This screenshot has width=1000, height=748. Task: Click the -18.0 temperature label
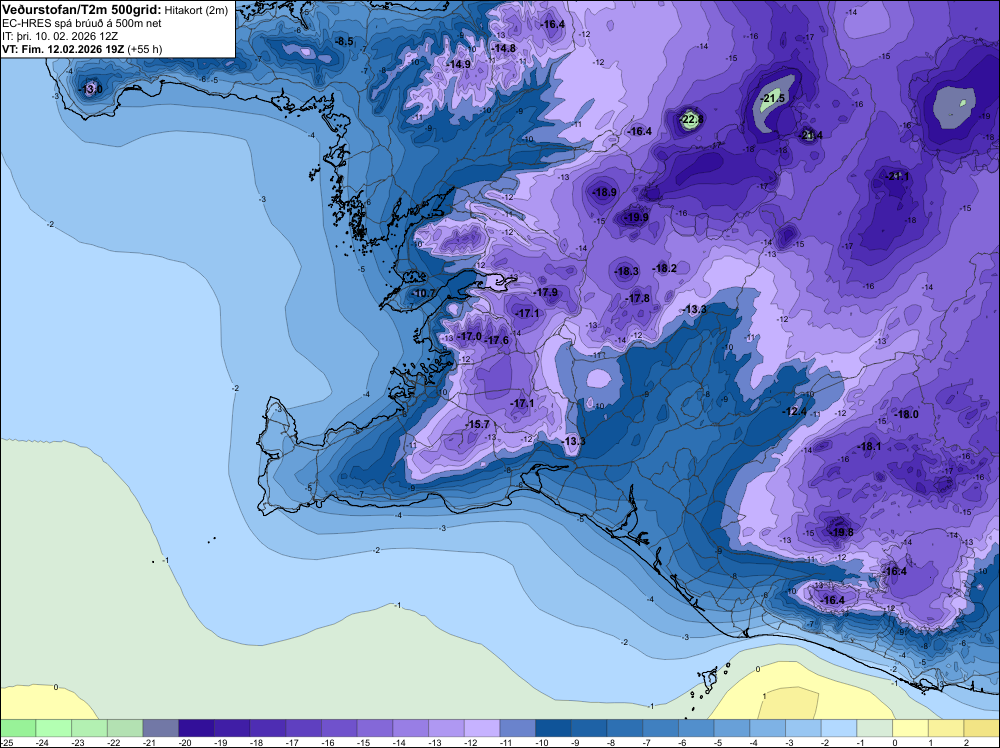point(906,414)
